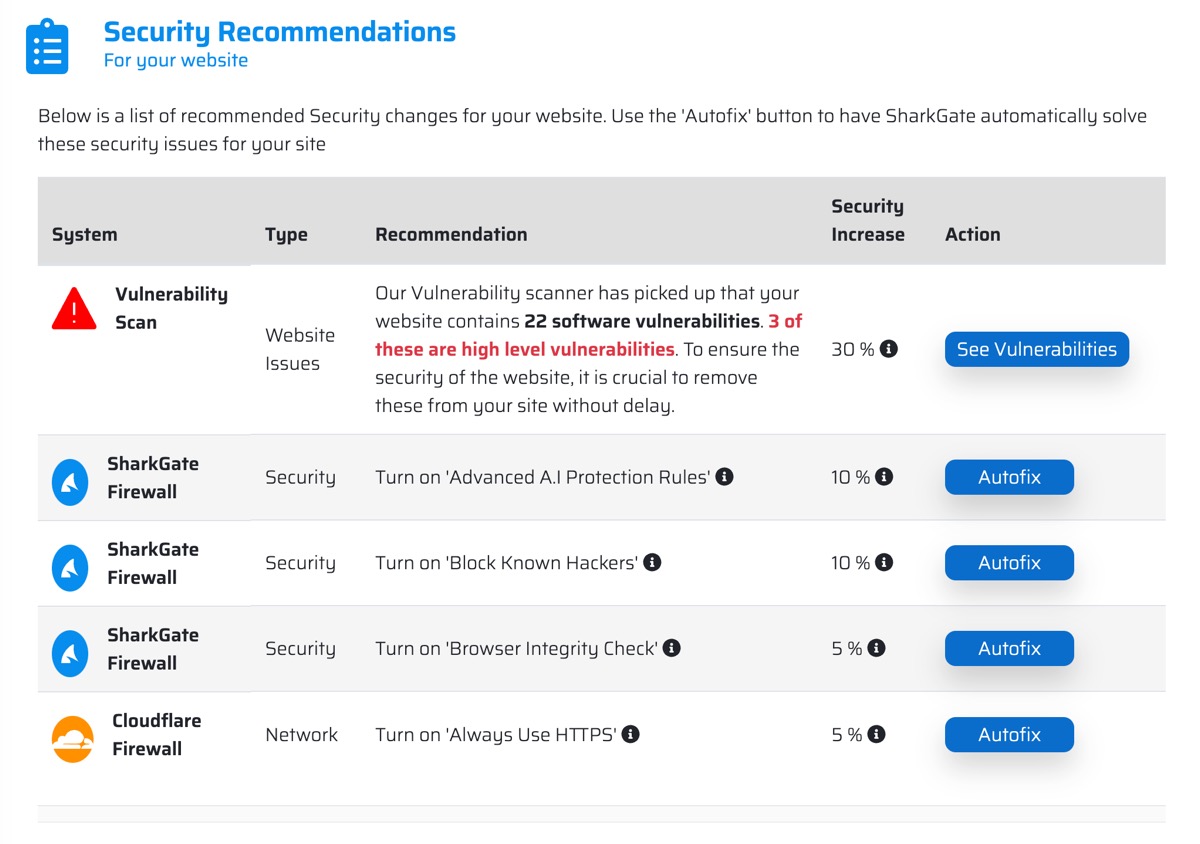
Task: Click the Security Increase column header
Action: (868, 220)
